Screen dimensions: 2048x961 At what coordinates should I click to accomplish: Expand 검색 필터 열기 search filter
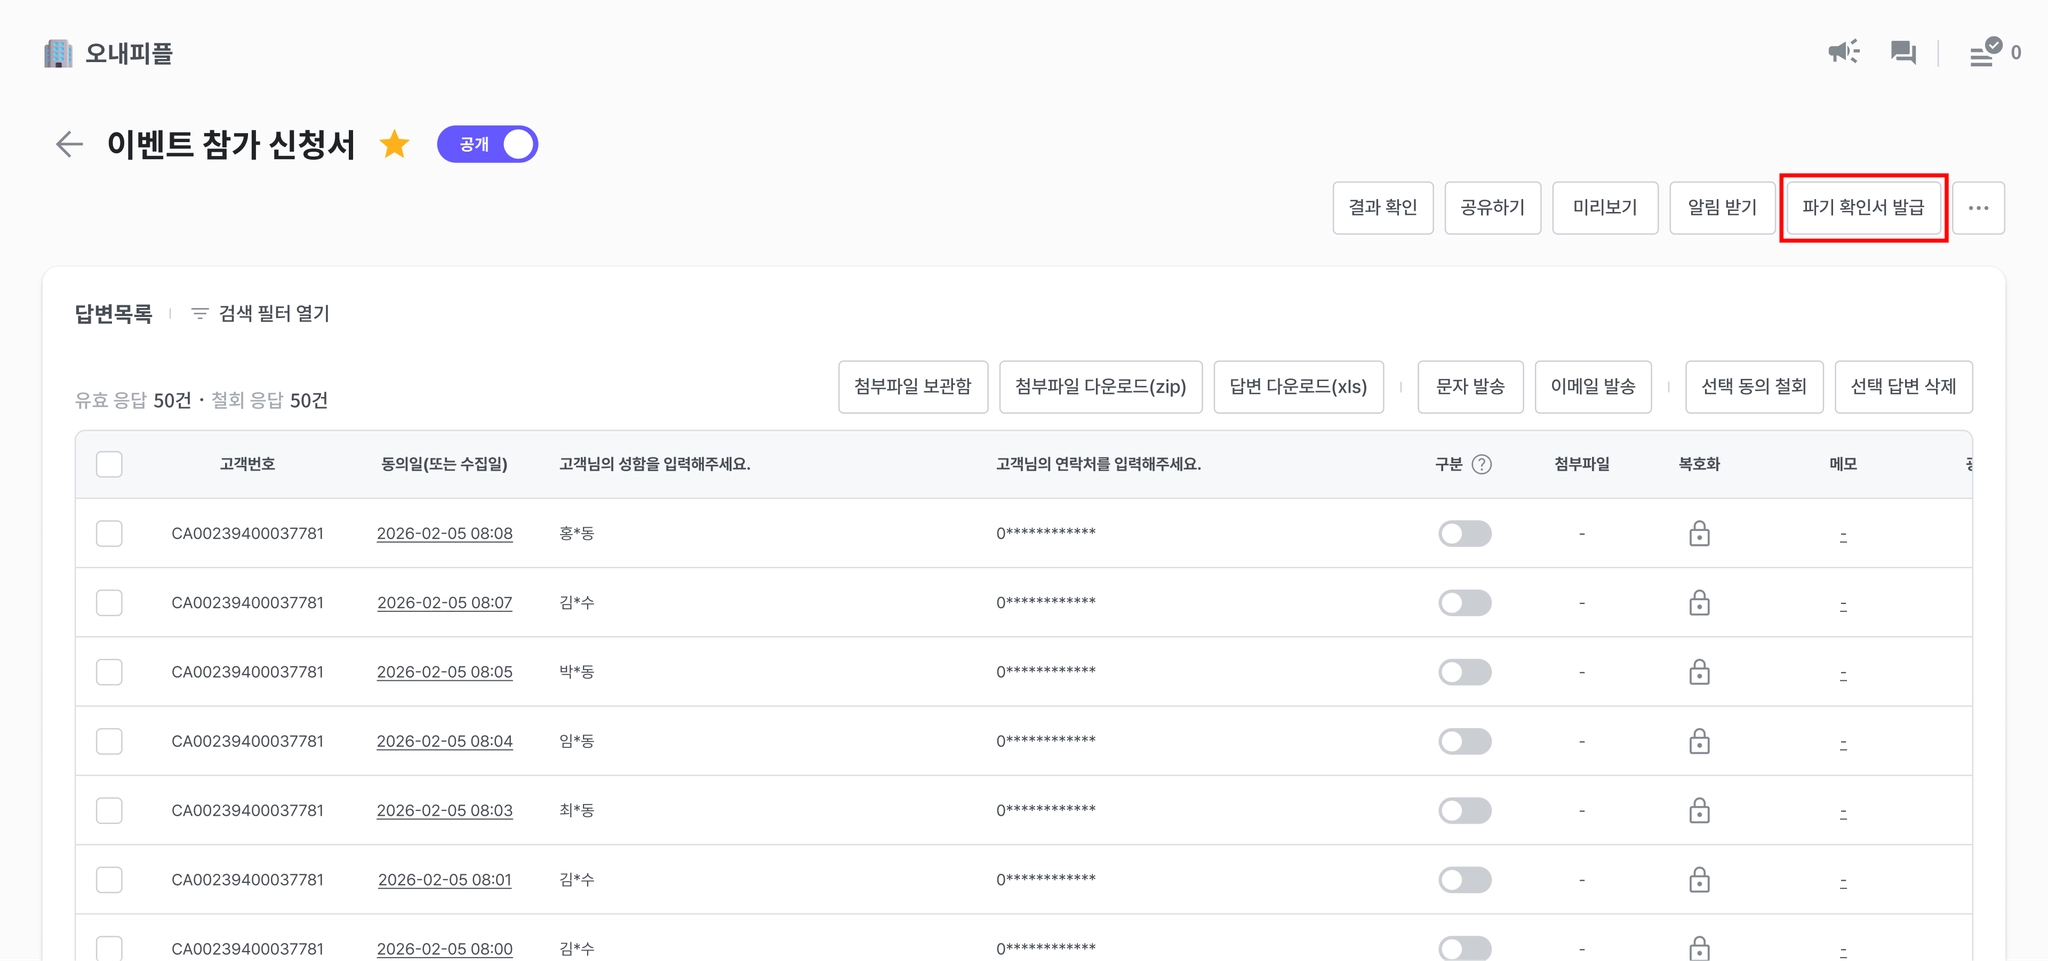pos(260,314)
